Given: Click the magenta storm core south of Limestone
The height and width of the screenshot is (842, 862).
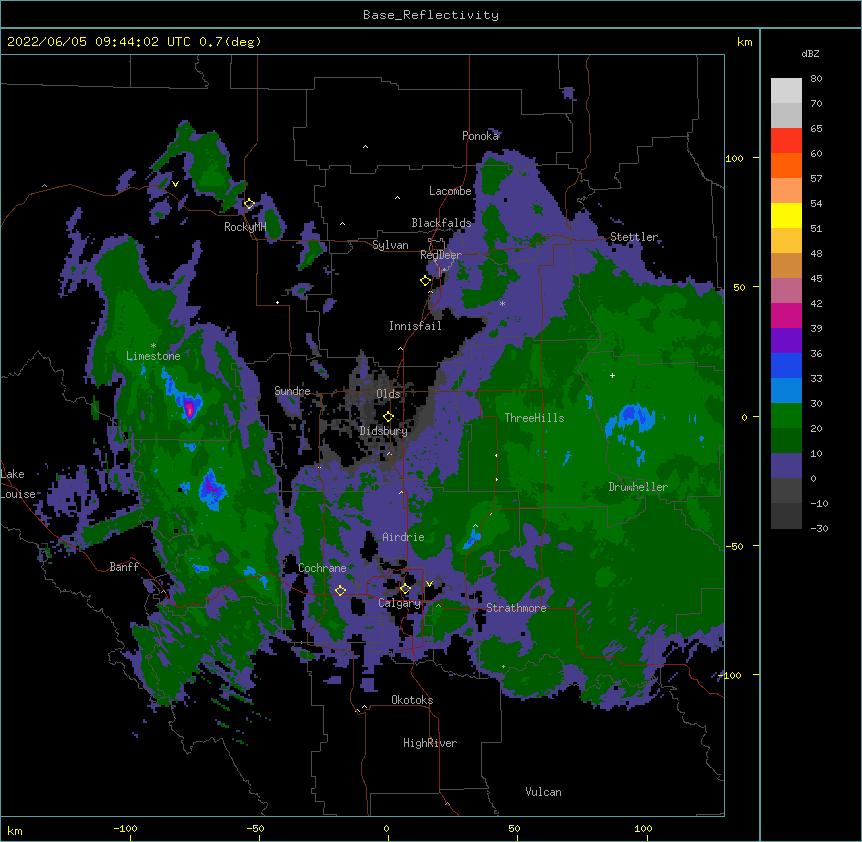Looking at the screenshot, I should [x=189, y=408].
